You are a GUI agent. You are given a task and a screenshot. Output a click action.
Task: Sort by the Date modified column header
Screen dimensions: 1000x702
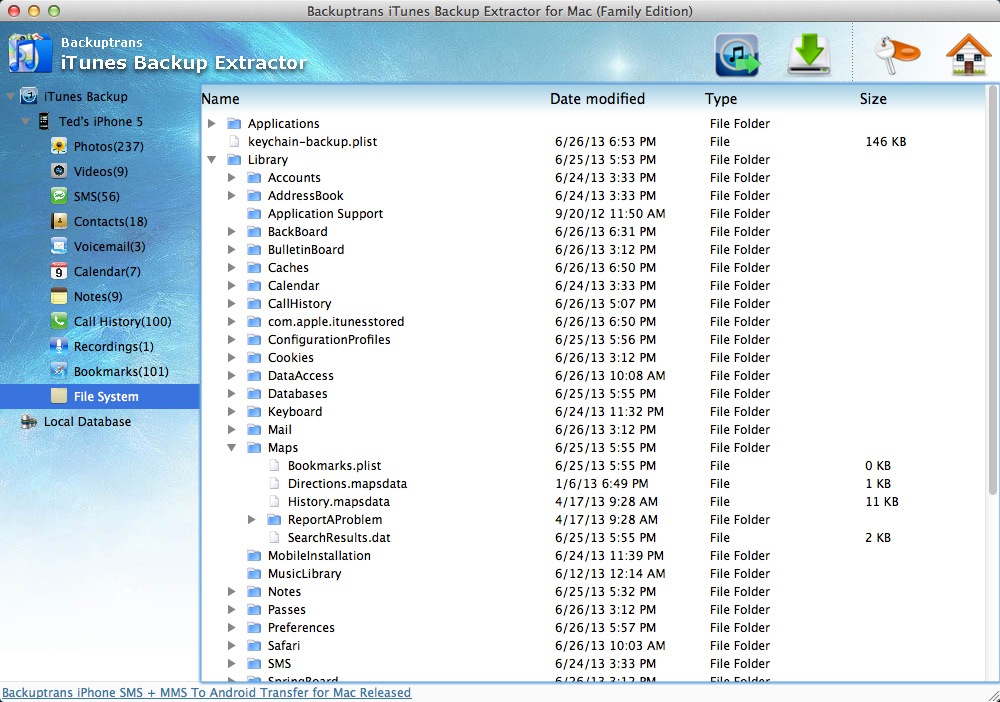point(598,99)
